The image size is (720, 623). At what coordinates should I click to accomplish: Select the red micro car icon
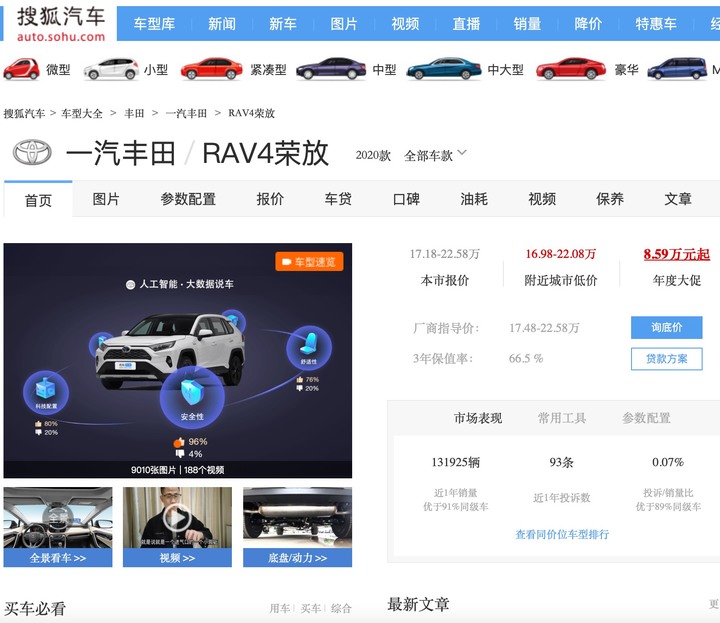coord(21,69)
